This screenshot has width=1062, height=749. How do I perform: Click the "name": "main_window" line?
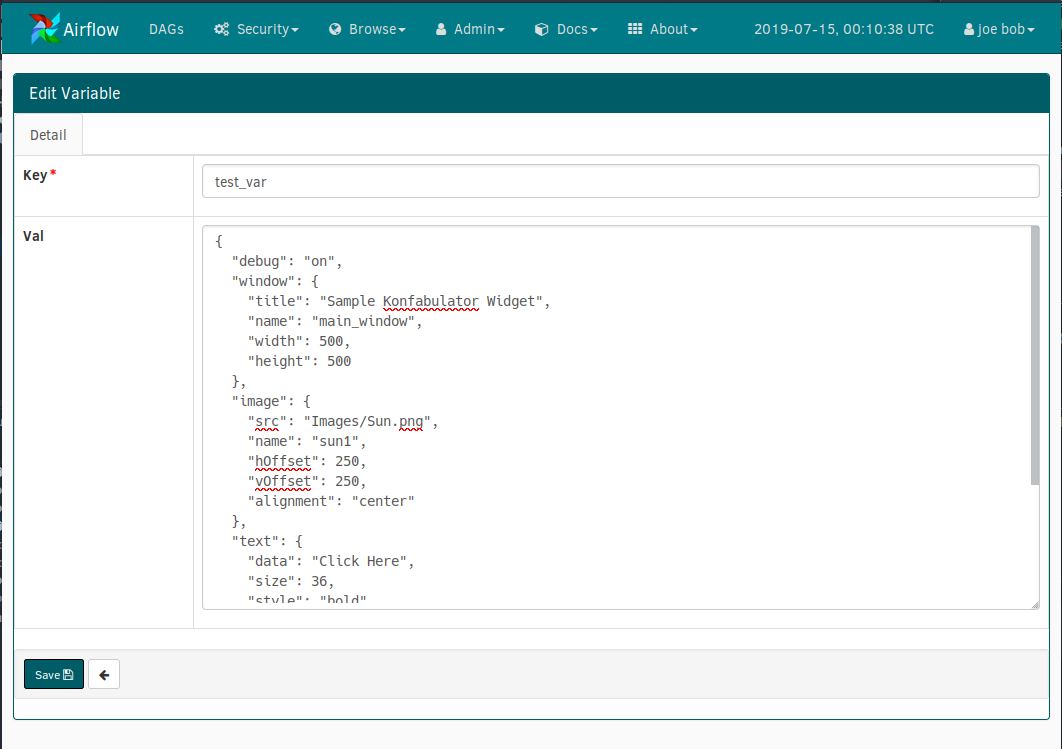click(x=335, y=321)
